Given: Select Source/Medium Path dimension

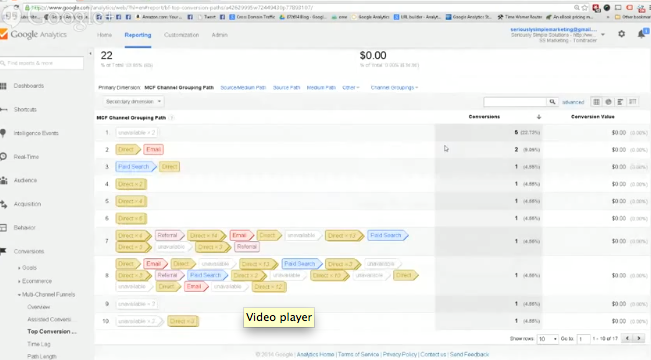Looking at the screenshot, I should 243,88.
